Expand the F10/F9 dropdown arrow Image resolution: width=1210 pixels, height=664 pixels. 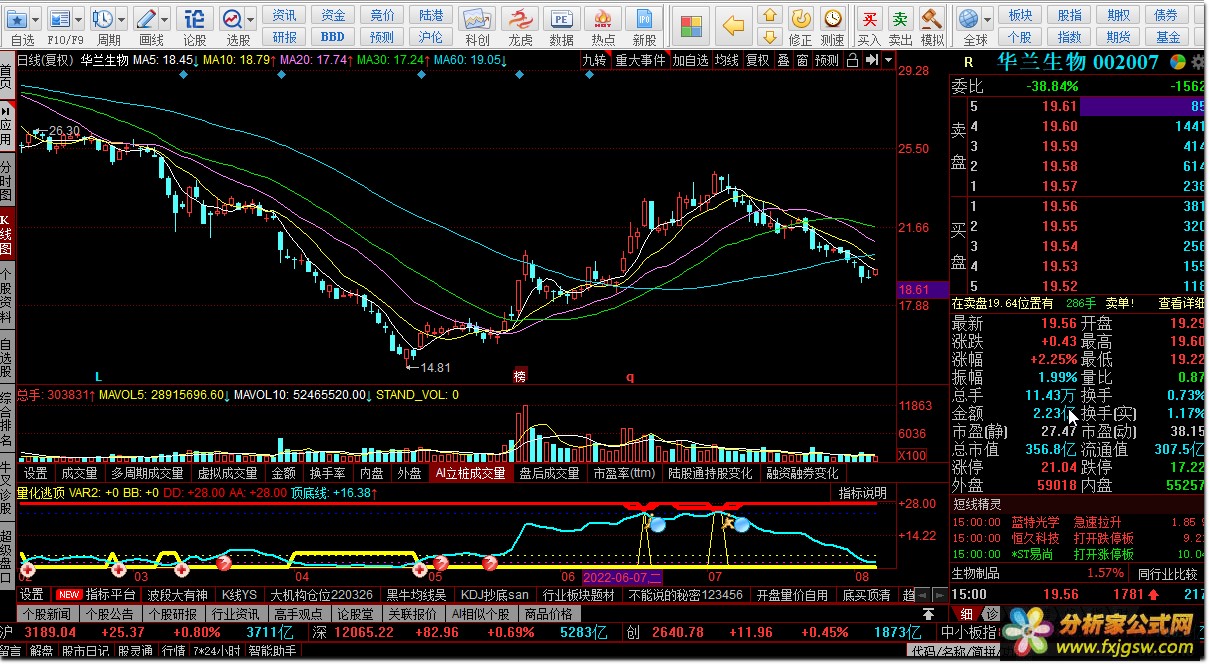pos(79,19)
